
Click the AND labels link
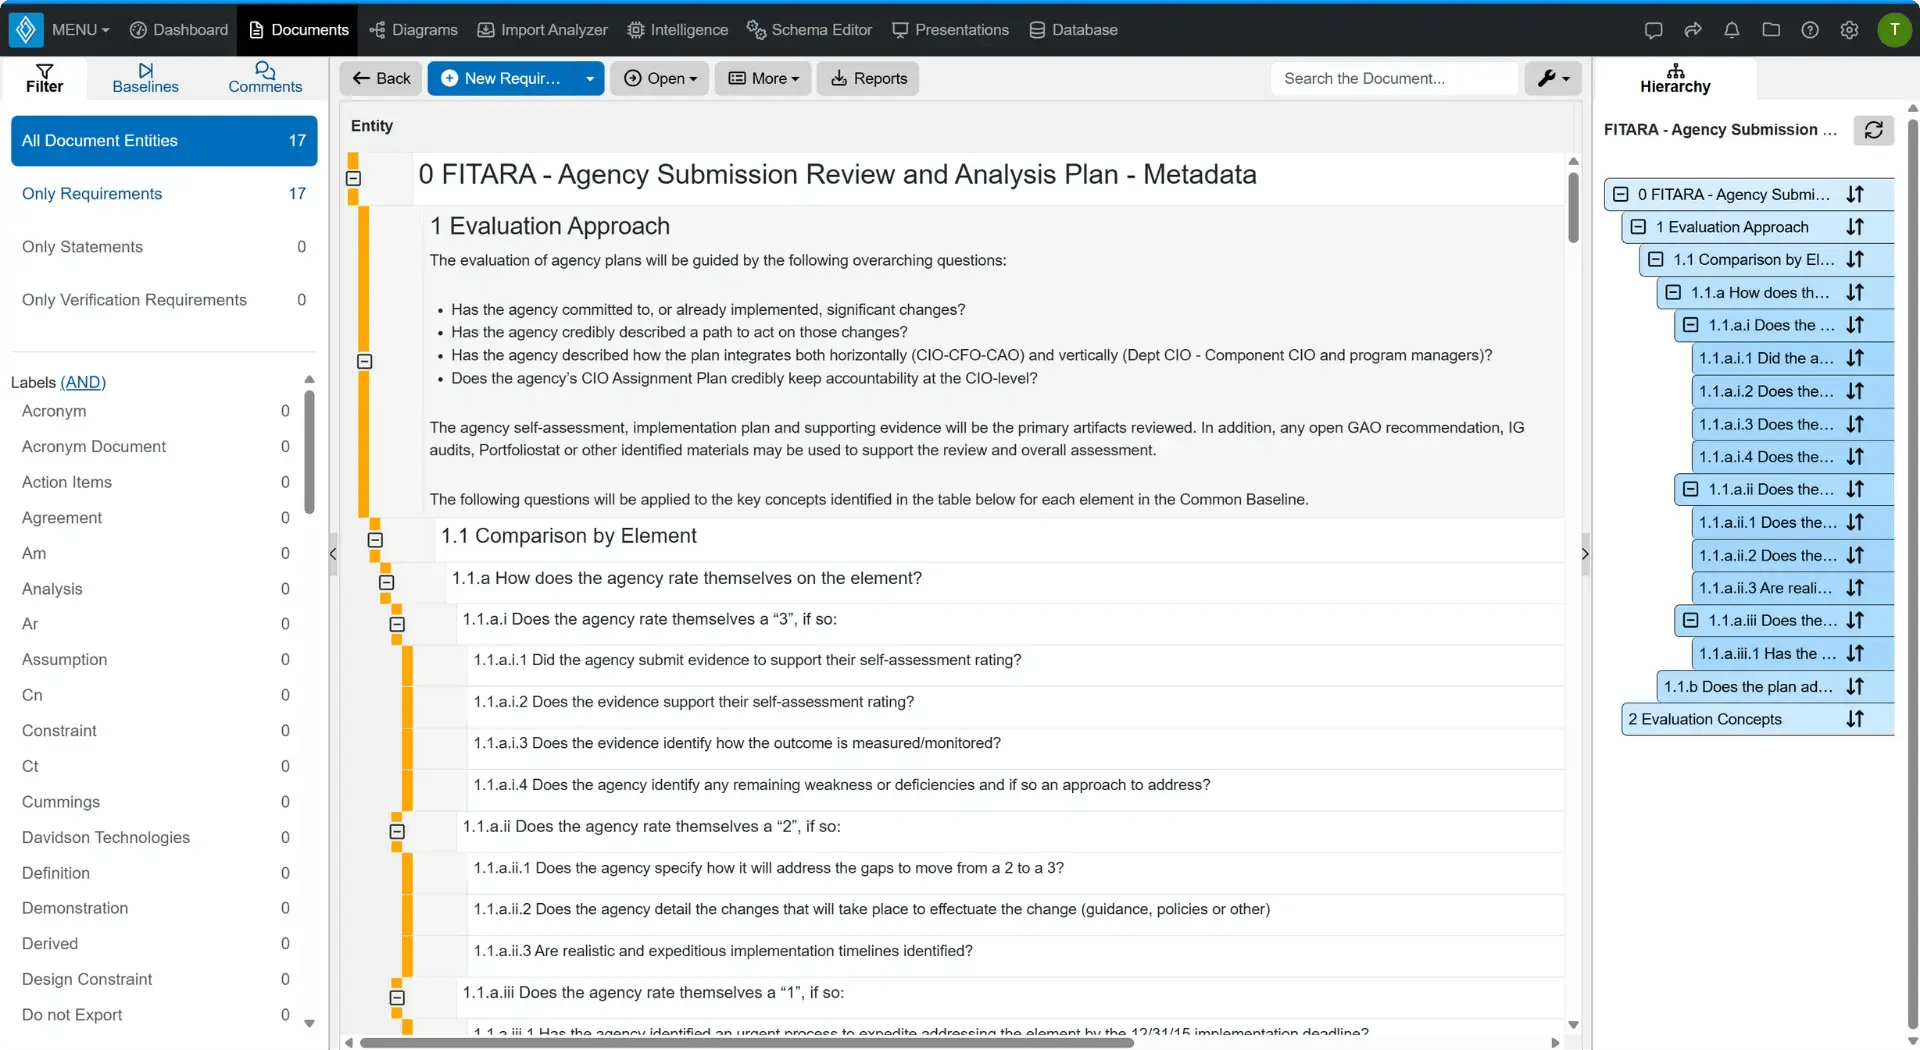(83, 382)
